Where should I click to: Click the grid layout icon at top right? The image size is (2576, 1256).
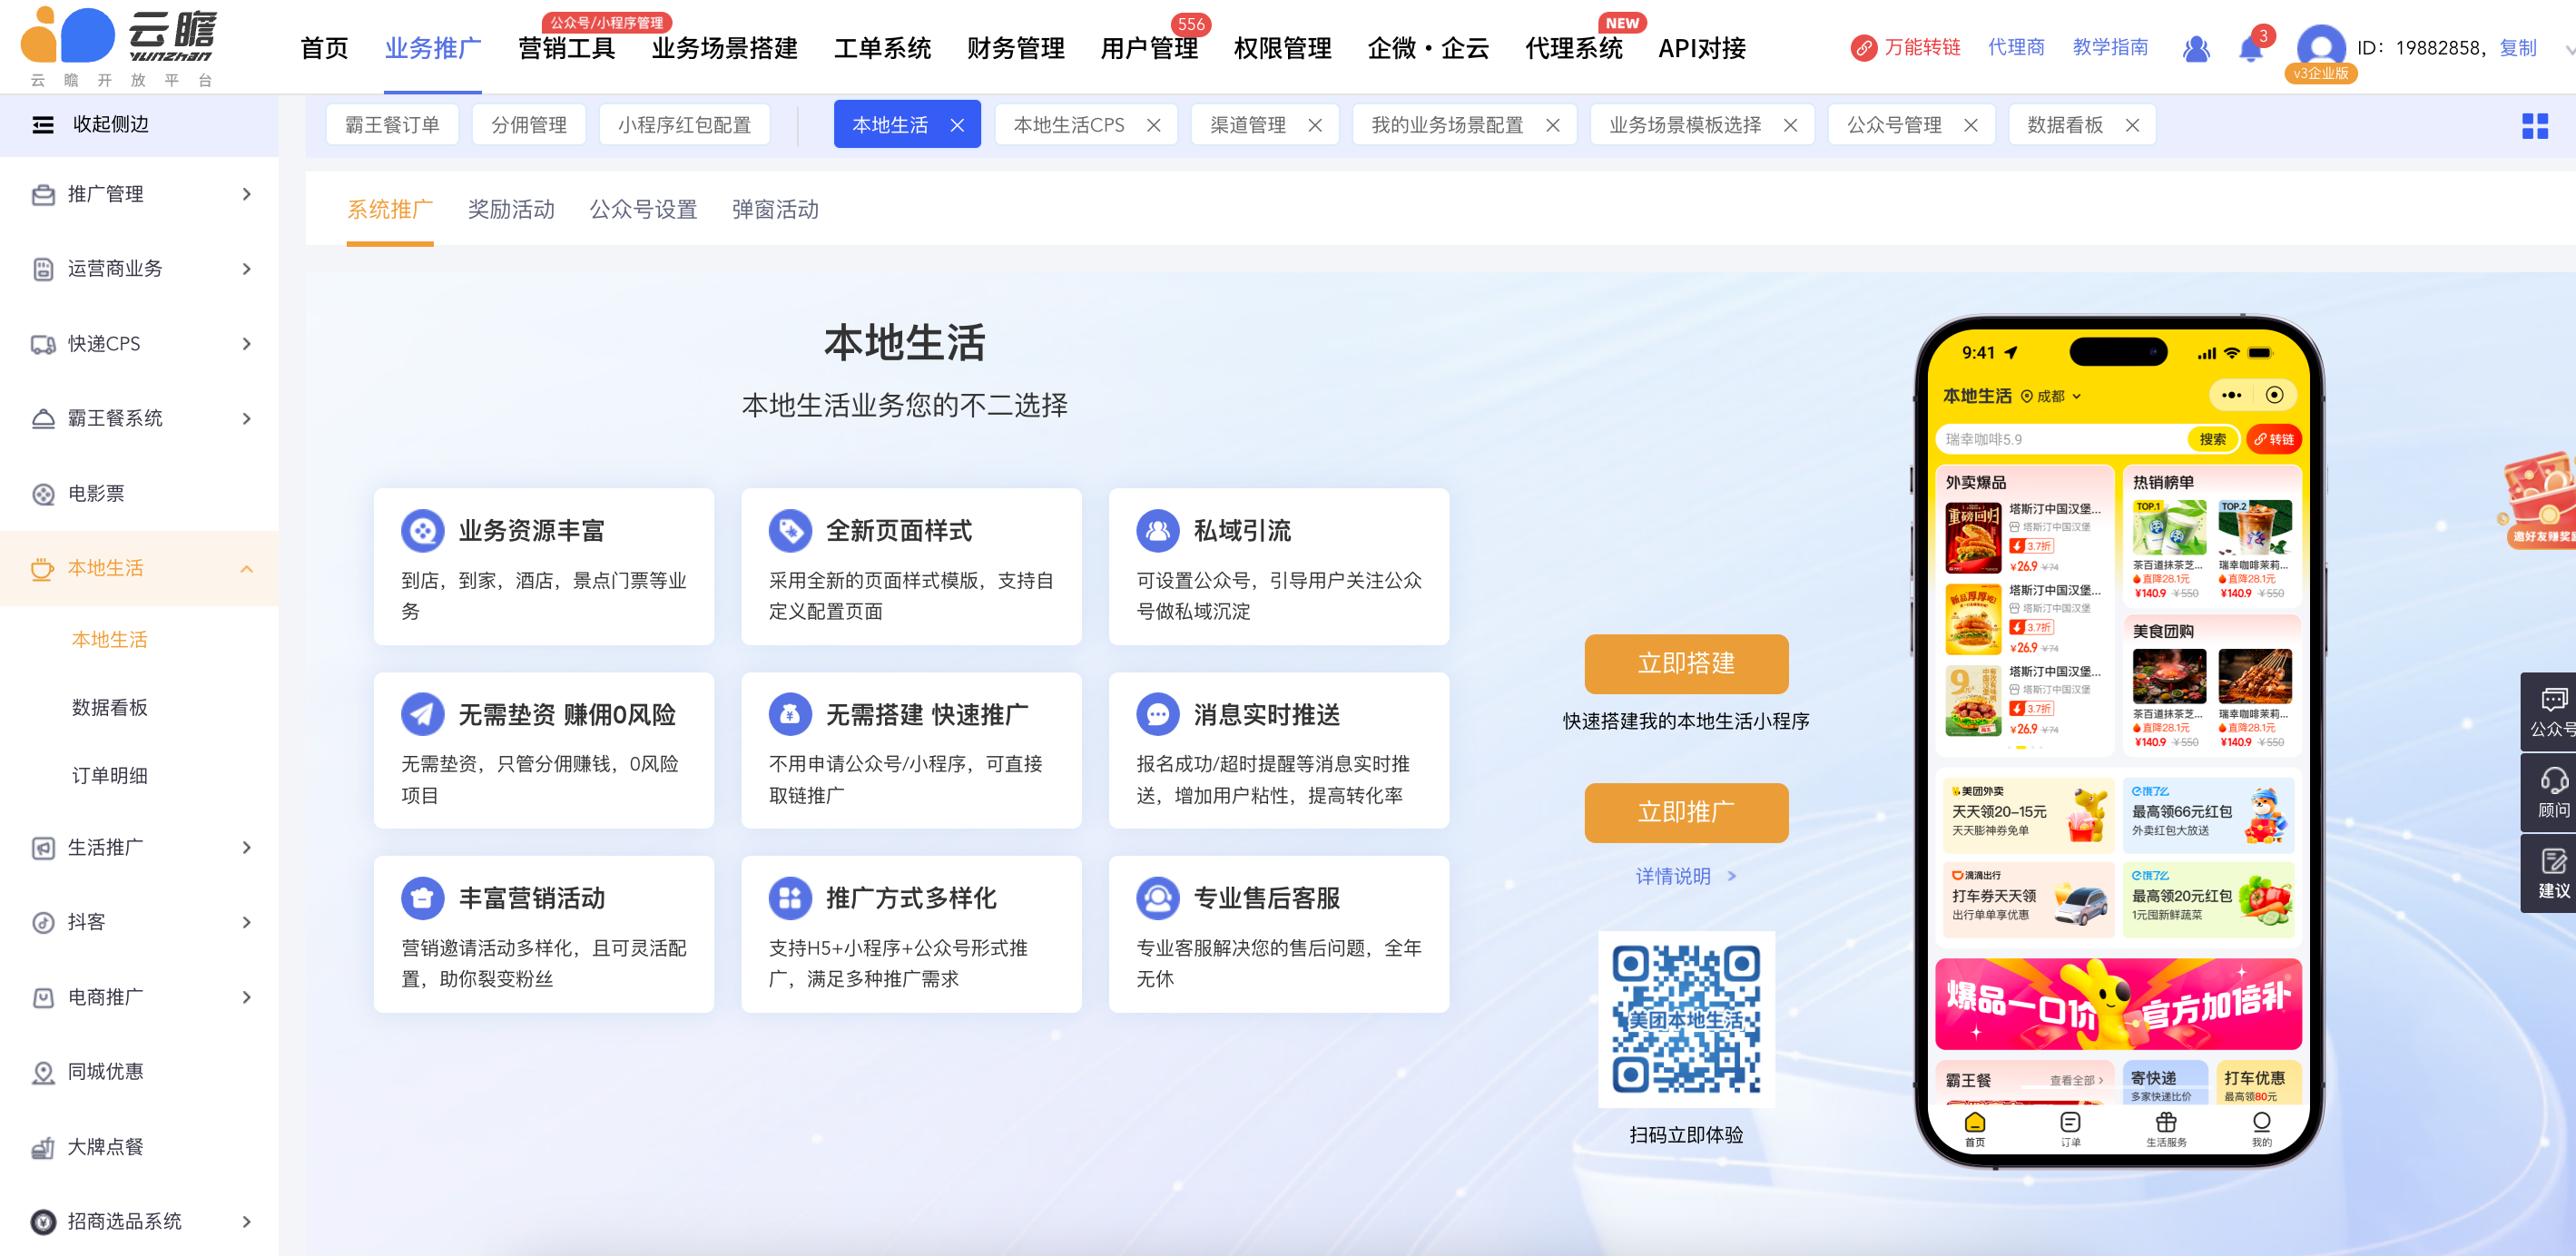click(2534, 126)
